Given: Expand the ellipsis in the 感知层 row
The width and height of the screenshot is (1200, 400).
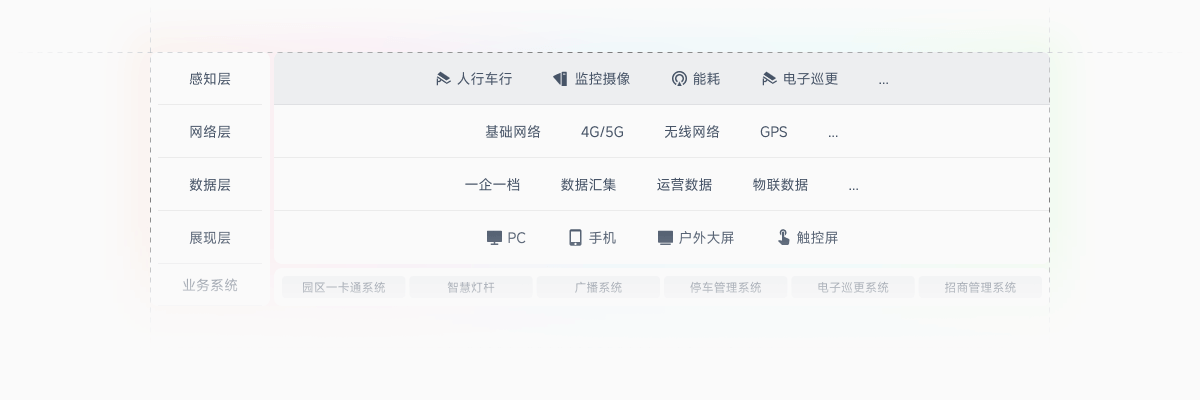Looking at the screenshot, I should tap(883, 80).
